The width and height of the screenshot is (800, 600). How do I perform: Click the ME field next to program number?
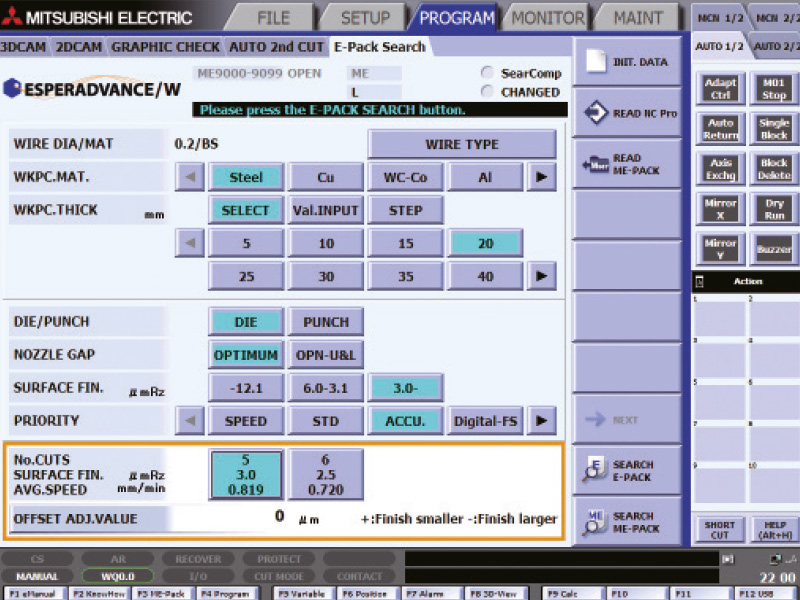(374, 73)
